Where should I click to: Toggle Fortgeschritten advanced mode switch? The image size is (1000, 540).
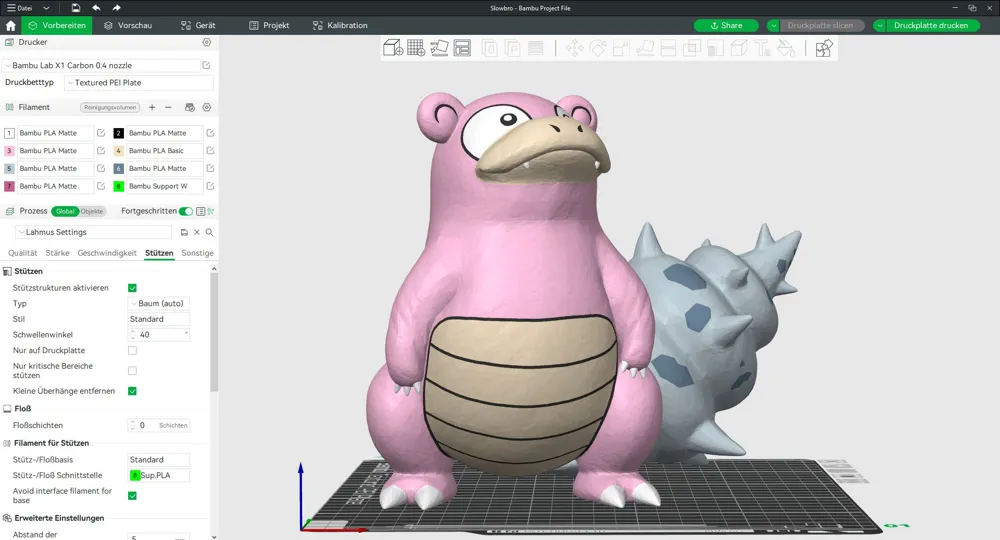pos(186,211)
